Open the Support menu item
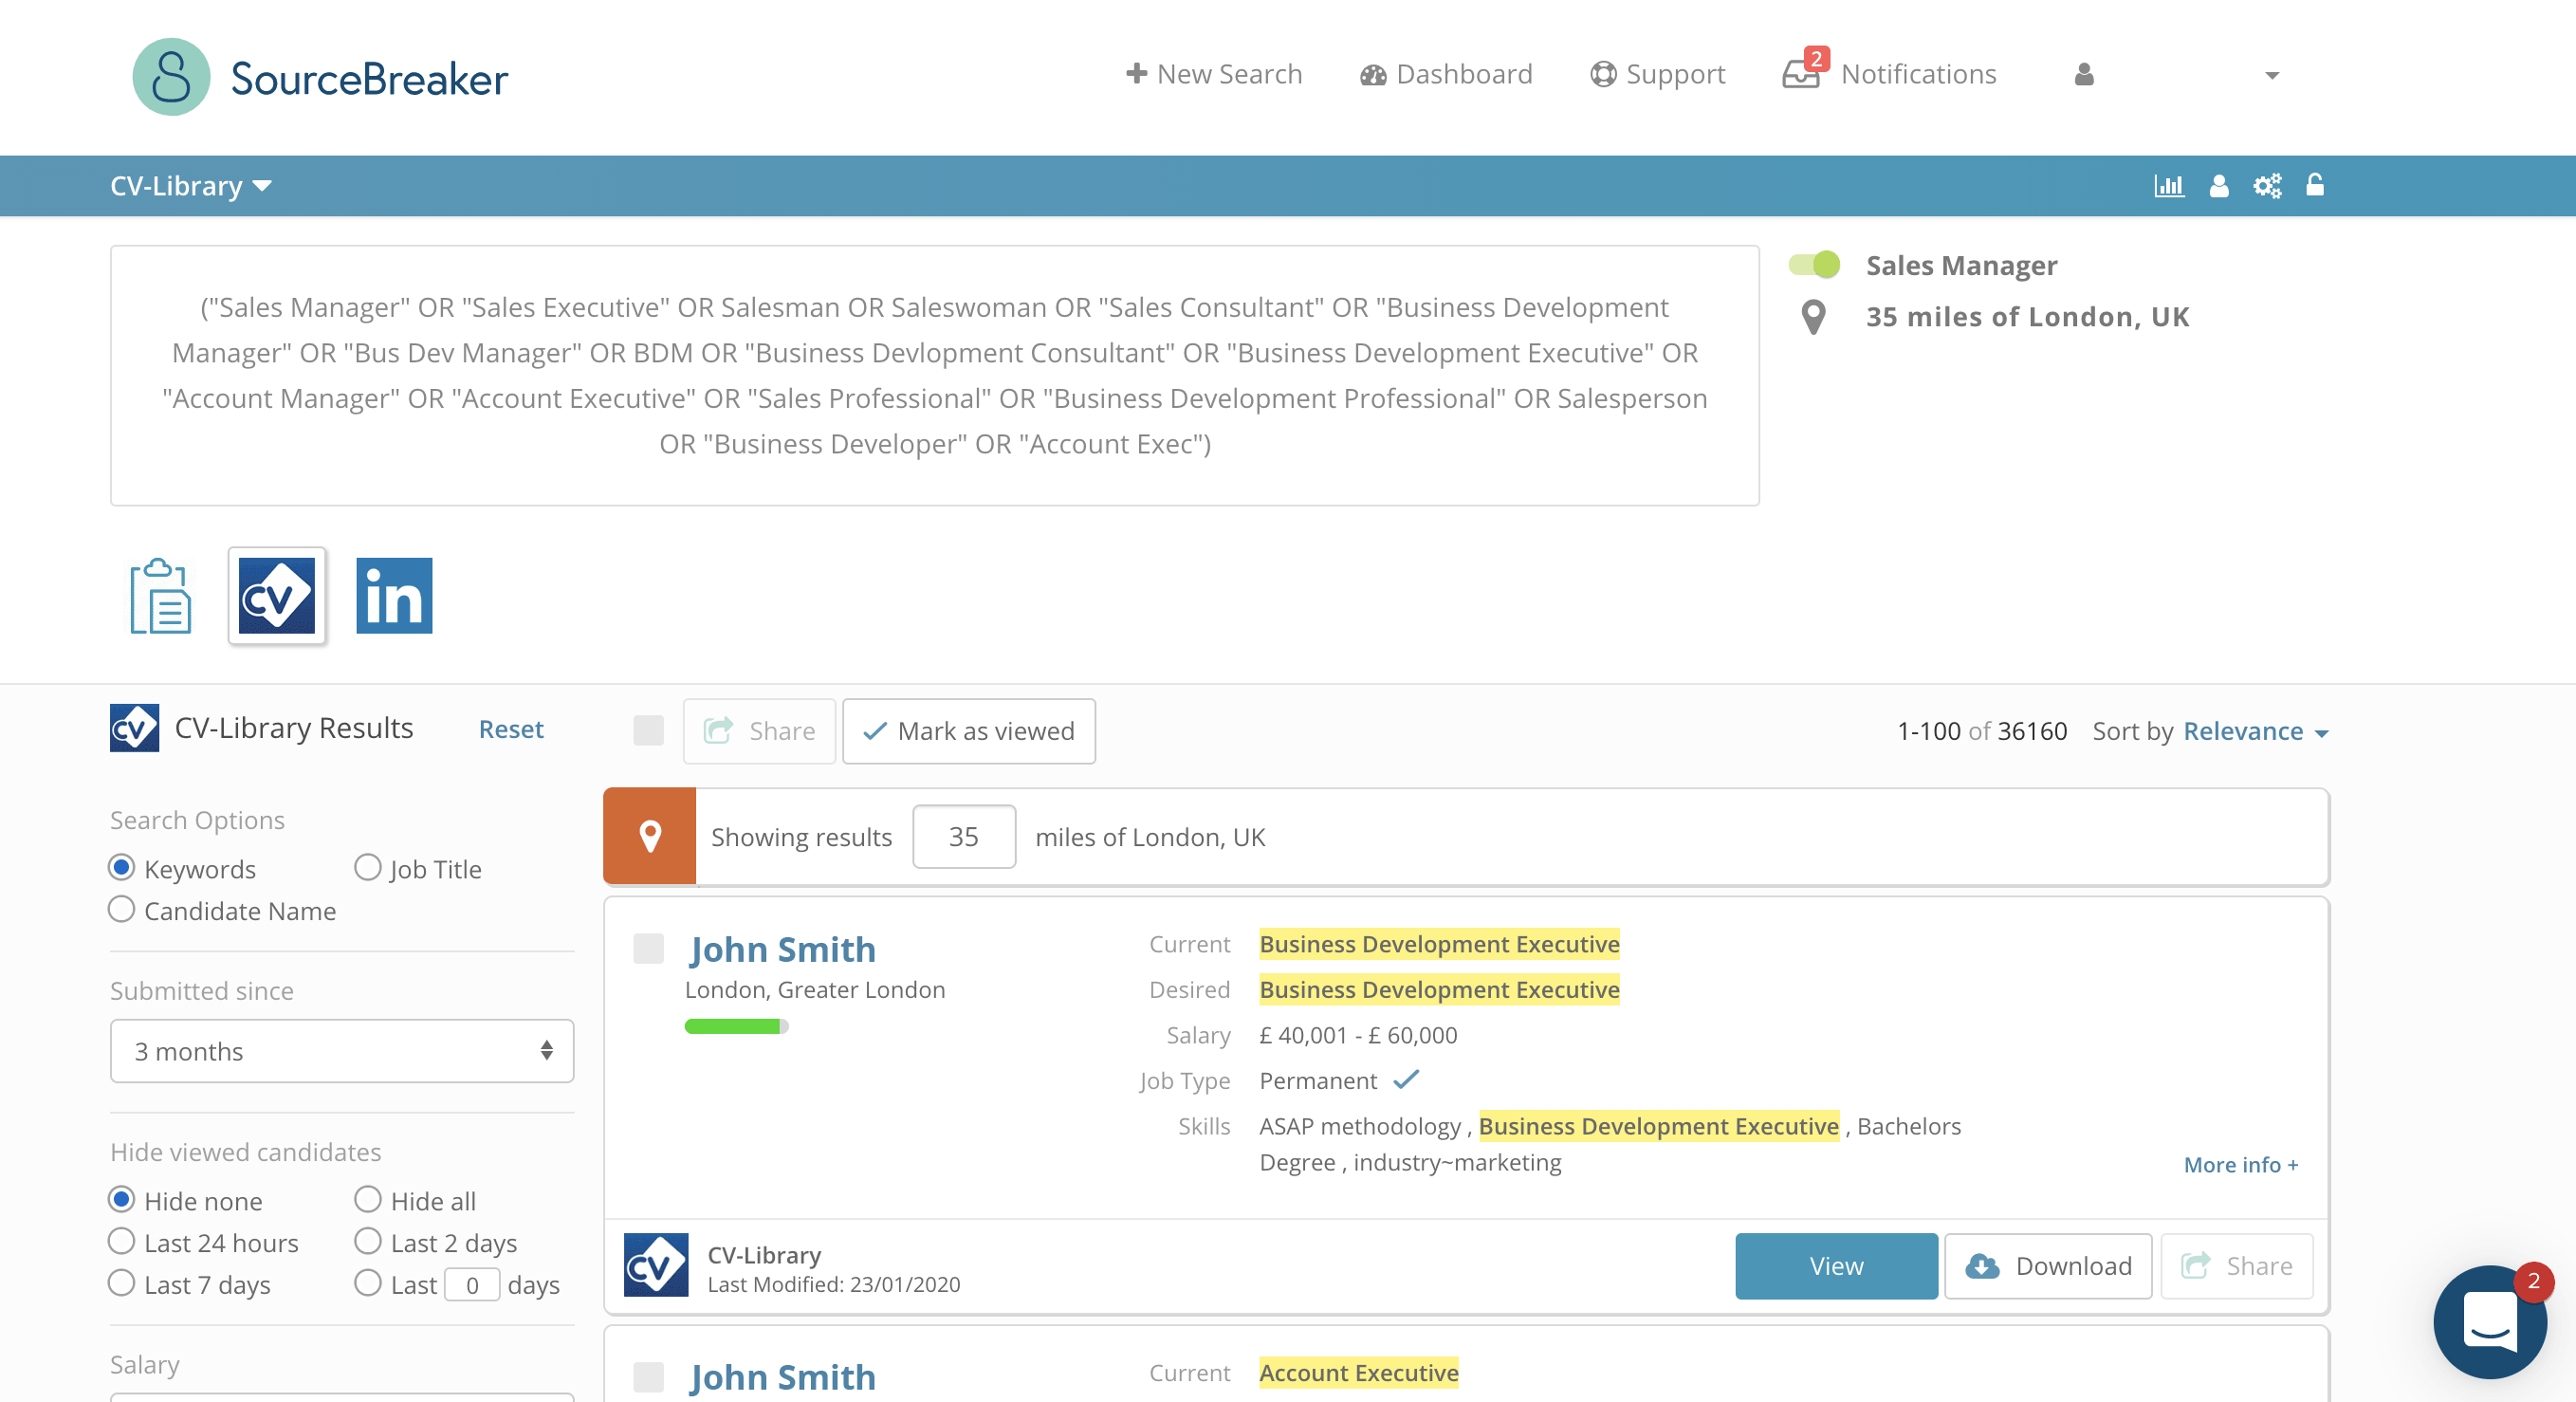The width and height of the screenshot is (2576, 1402). [1658, 74]
